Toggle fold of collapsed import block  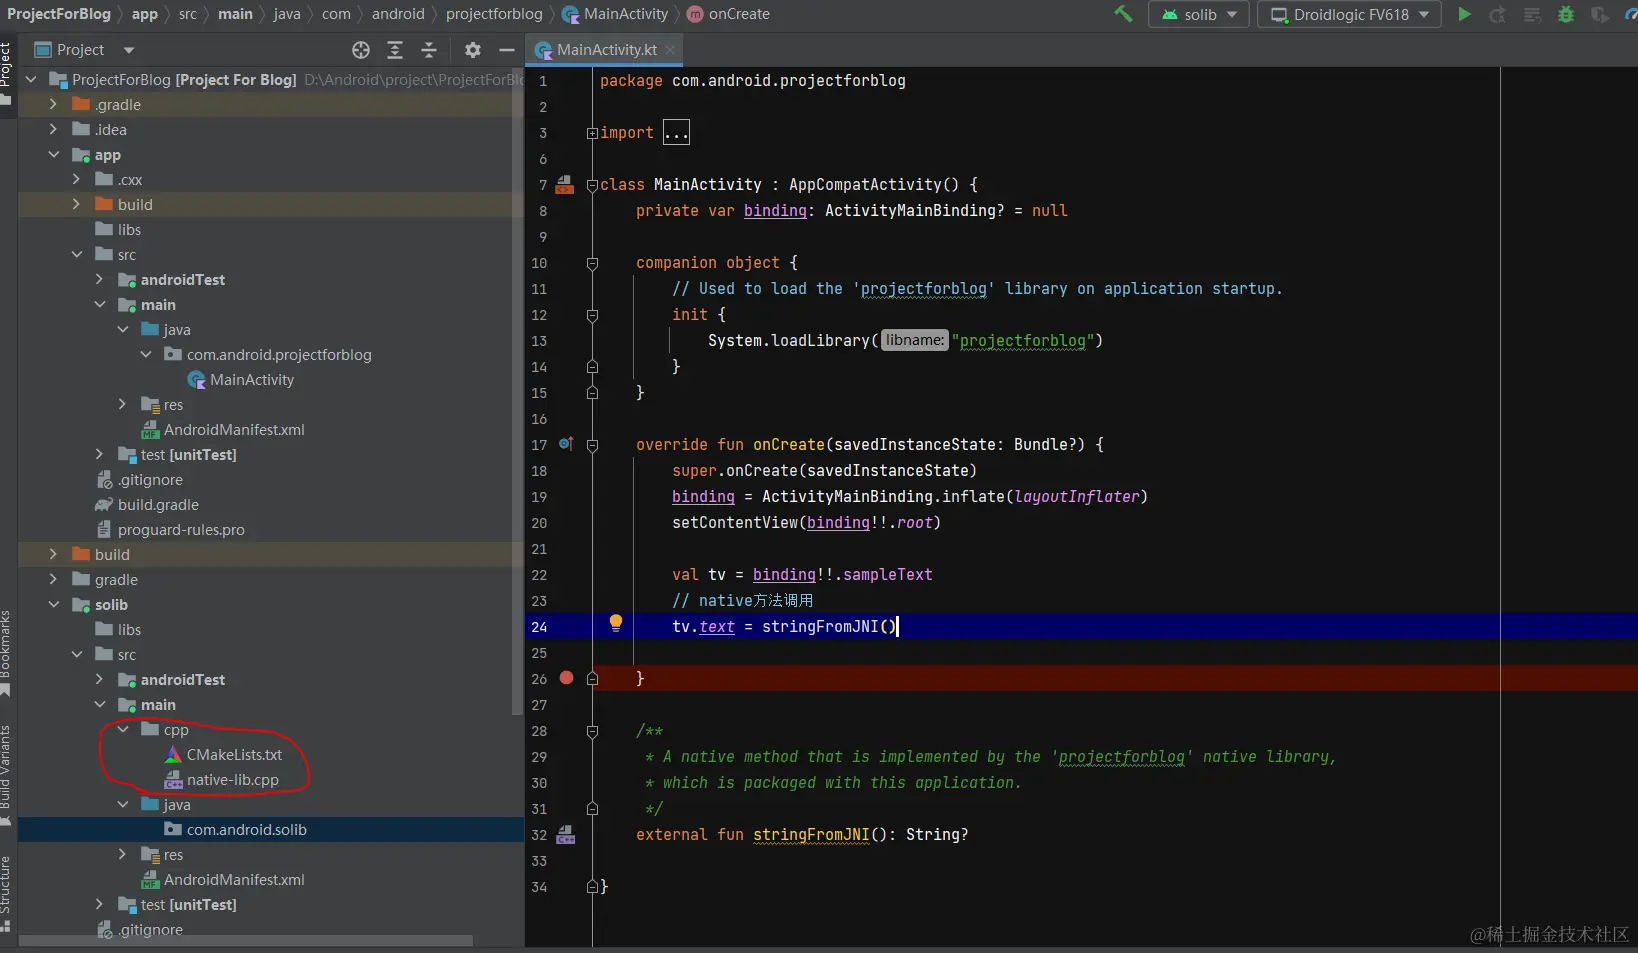[x=592, y=133]
